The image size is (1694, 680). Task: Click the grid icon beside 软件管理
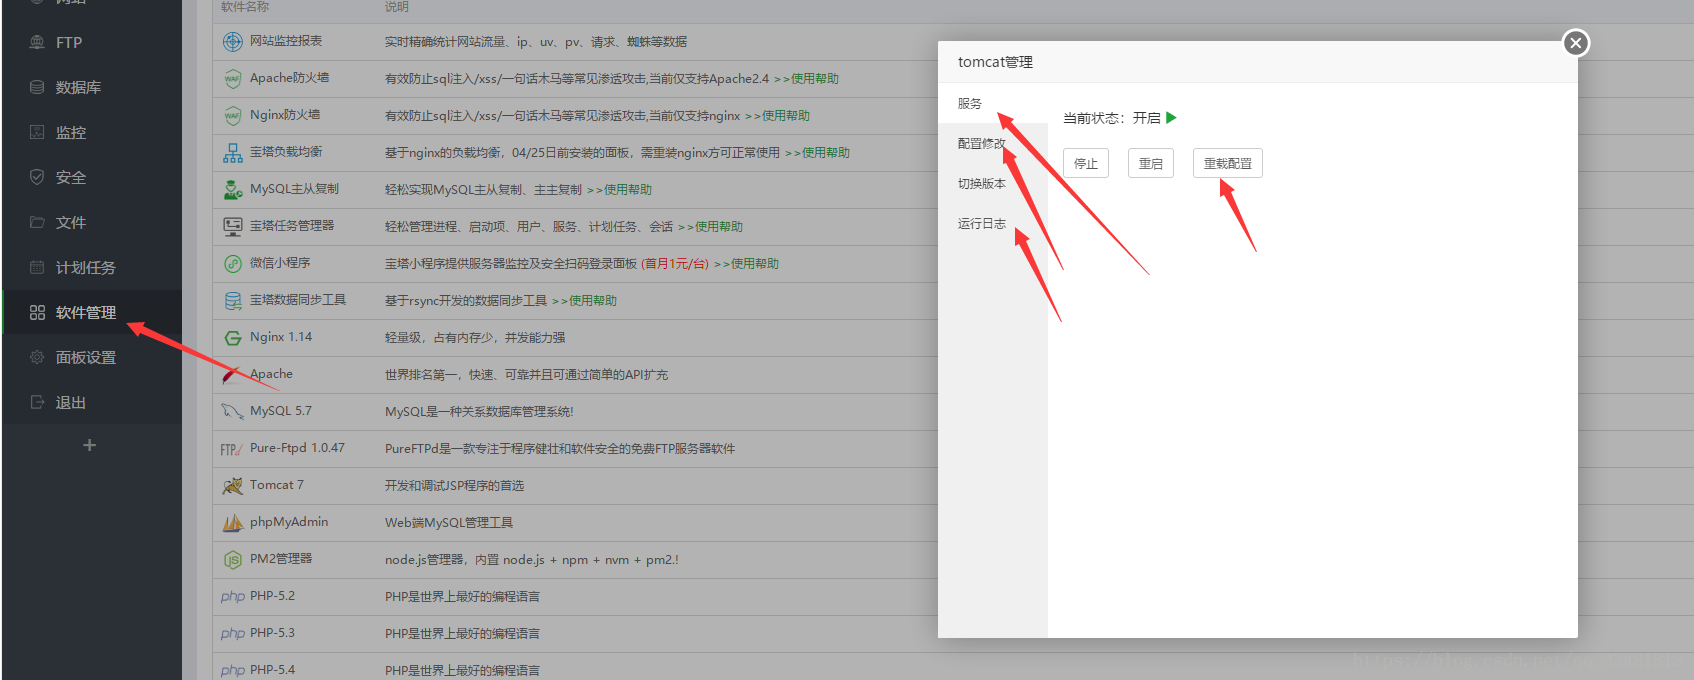click(x=37, y=312)
